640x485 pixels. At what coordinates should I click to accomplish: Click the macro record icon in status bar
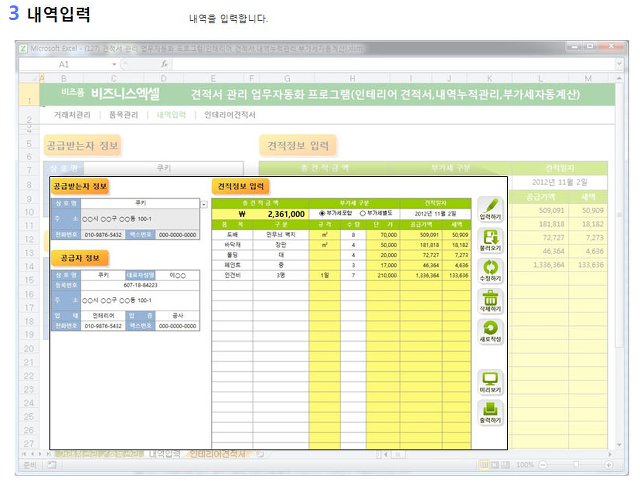(51, 465)
